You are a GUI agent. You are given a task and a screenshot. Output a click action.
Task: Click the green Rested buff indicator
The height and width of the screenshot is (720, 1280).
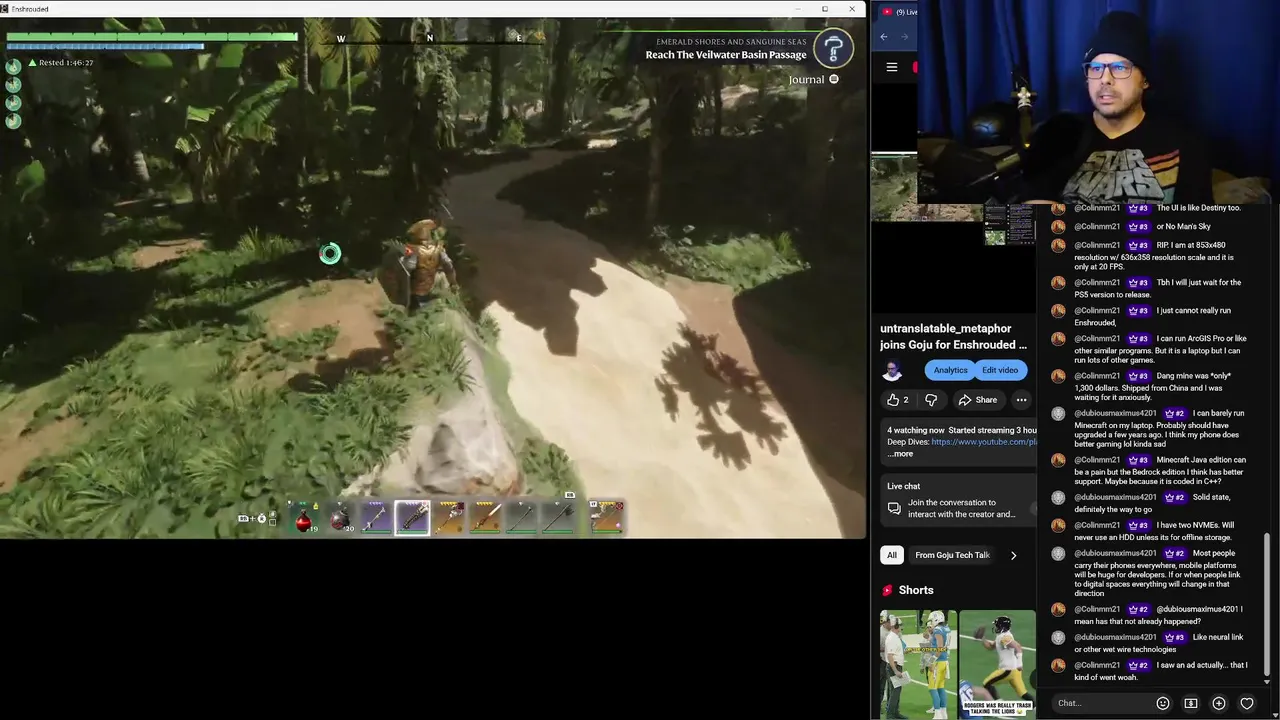[61, 63]
